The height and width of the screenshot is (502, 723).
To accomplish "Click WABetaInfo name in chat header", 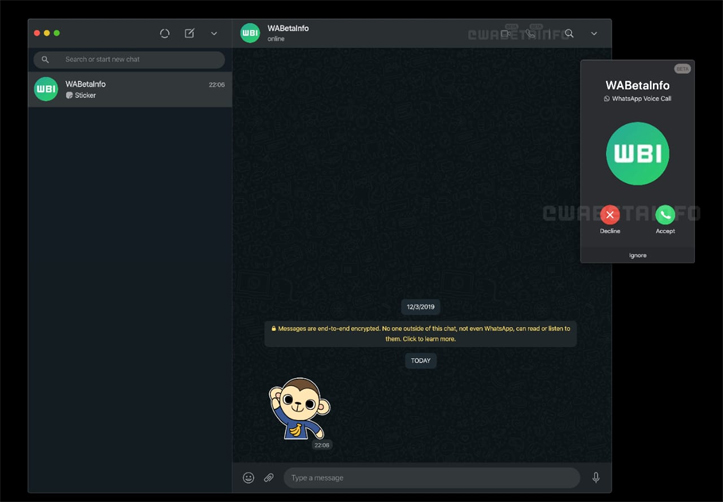I will (288, 28).
